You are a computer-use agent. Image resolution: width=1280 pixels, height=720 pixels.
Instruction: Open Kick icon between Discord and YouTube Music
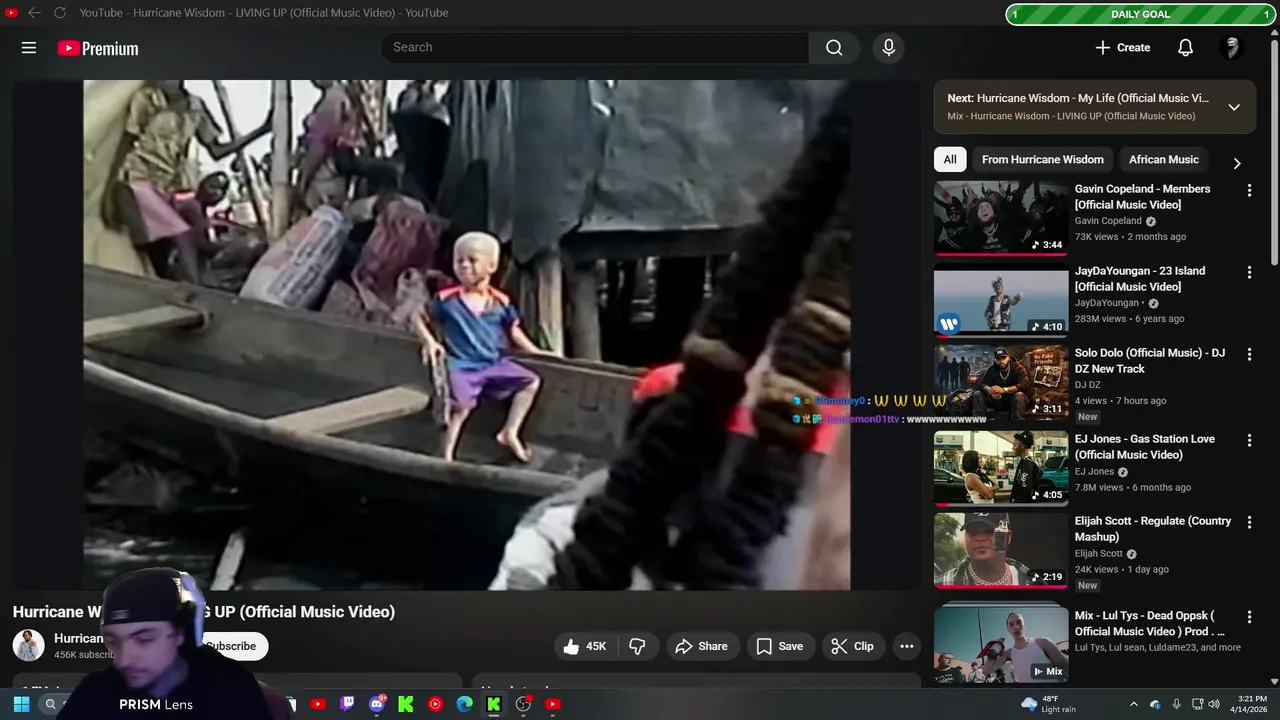pyautogui.click(x=406, y=704)
